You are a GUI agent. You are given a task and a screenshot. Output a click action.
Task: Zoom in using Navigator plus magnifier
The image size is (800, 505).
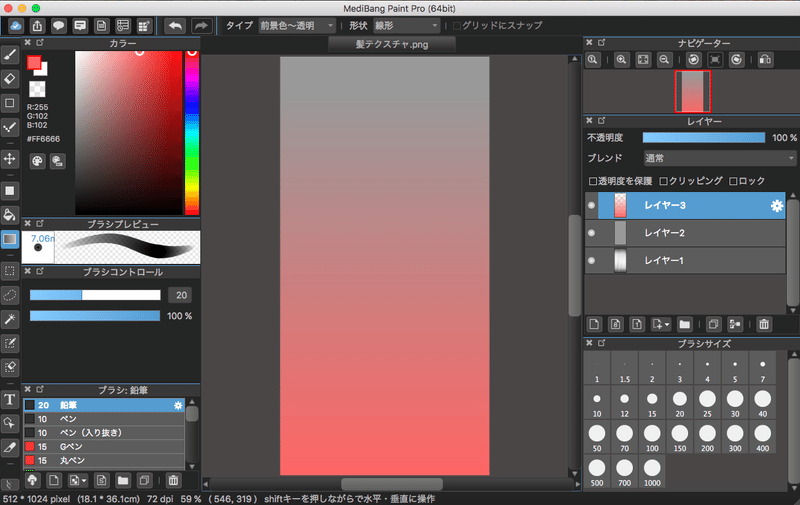coord(621,60)
